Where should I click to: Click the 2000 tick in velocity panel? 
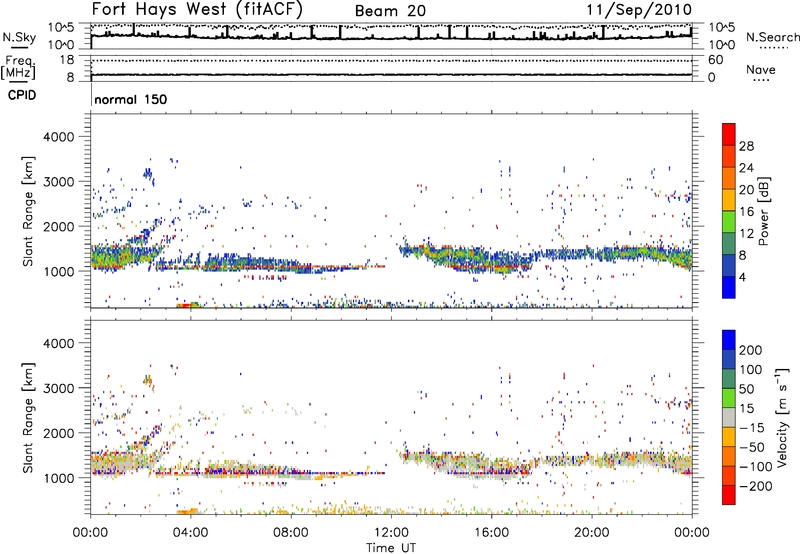59,433
